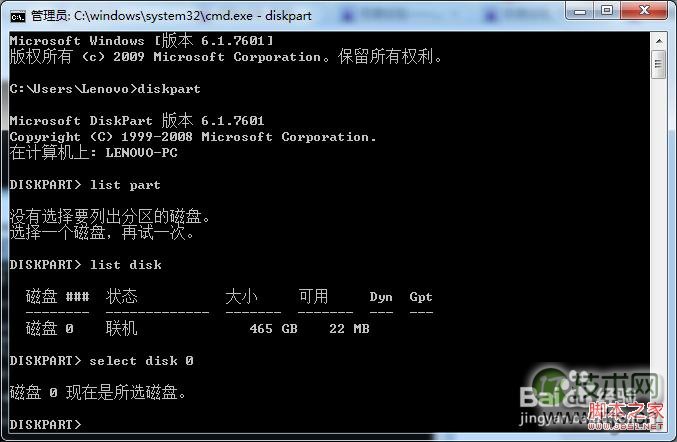Viewport: 677px width, 442px height.
Task: Minimize the command prompt window
Action: click(x=580, y=11)
